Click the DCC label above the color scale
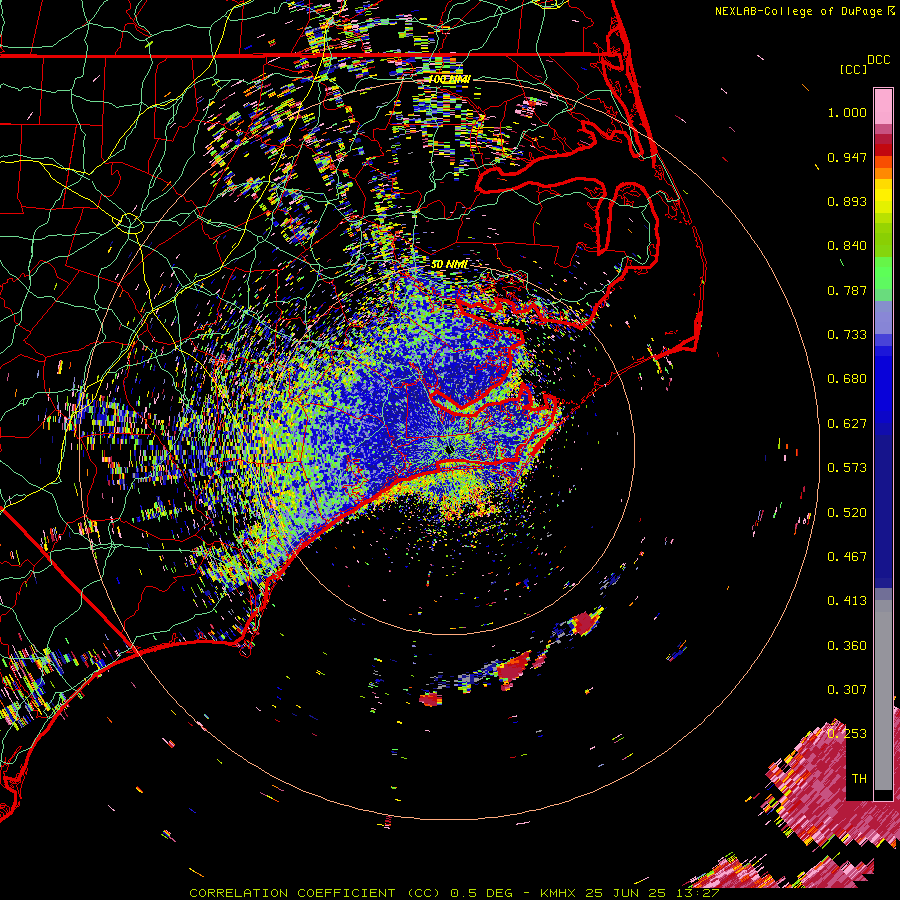The height and width of the screenshot is (900, 900). point(878,60)
